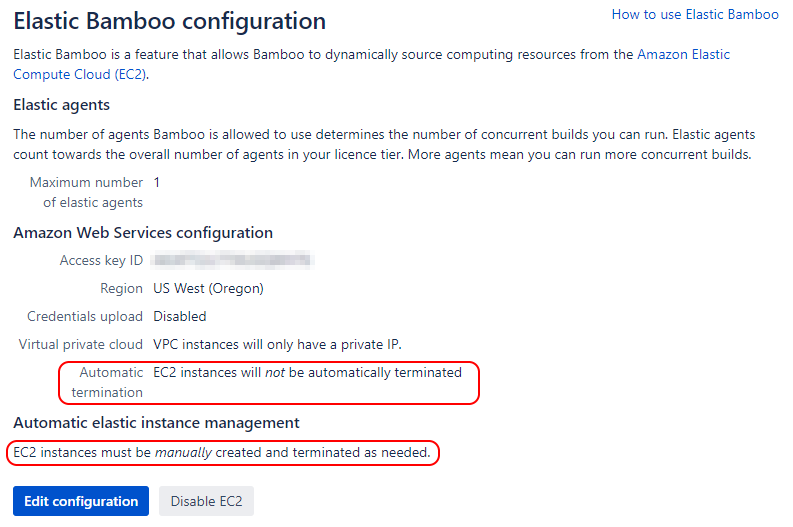This screenshot has width=793, height=527.
Task: Click the VPC instances private IP text
Action: point(277,344)
